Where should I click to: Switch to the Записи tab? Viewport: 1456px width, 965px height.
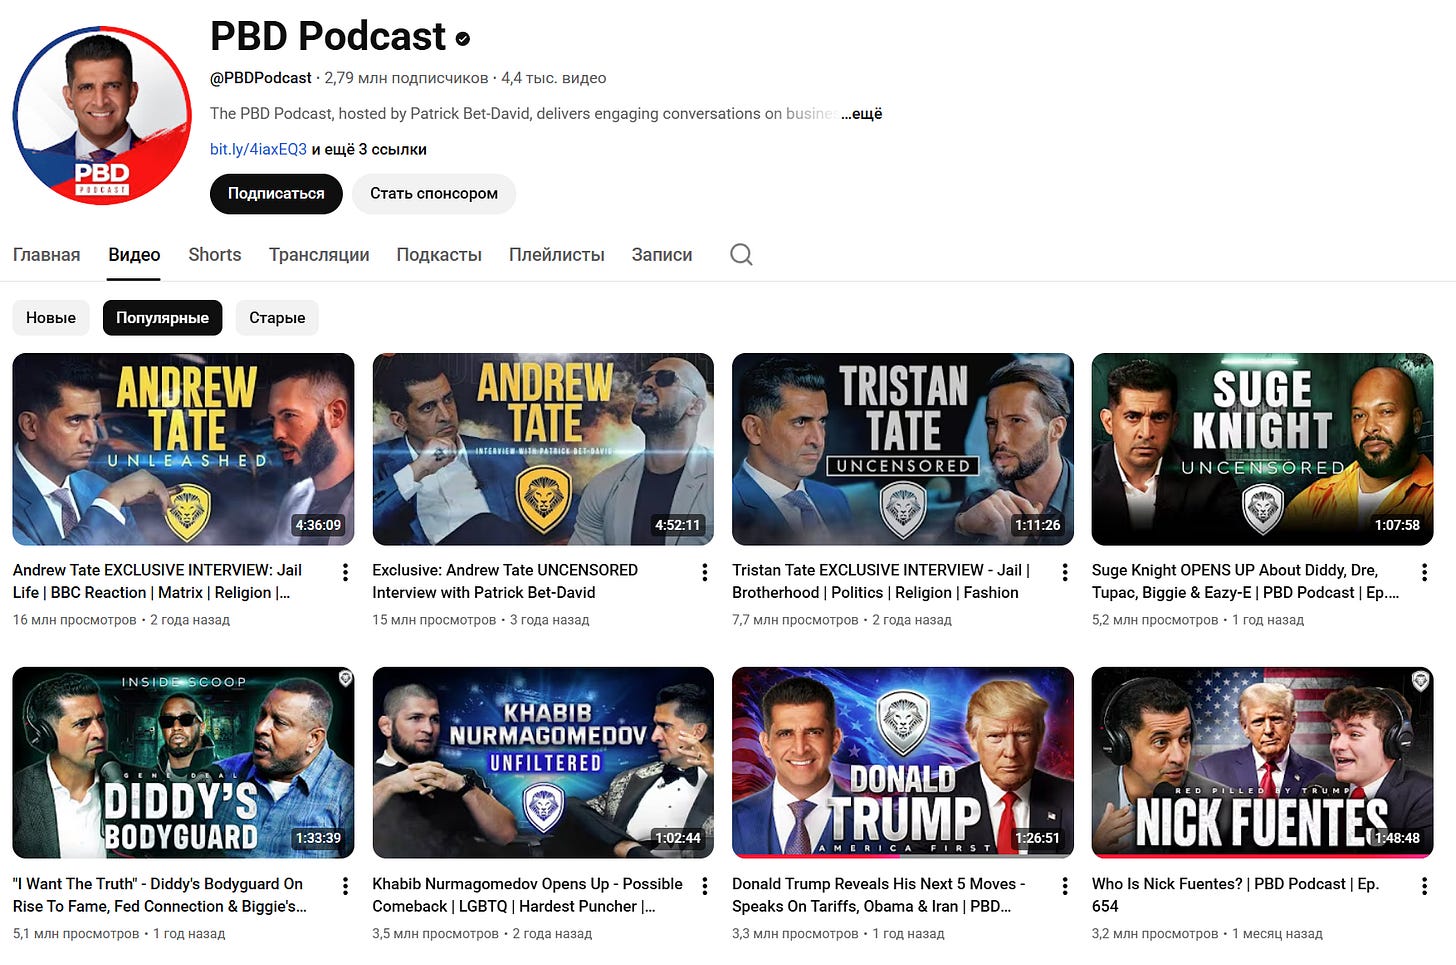[662, 255]
